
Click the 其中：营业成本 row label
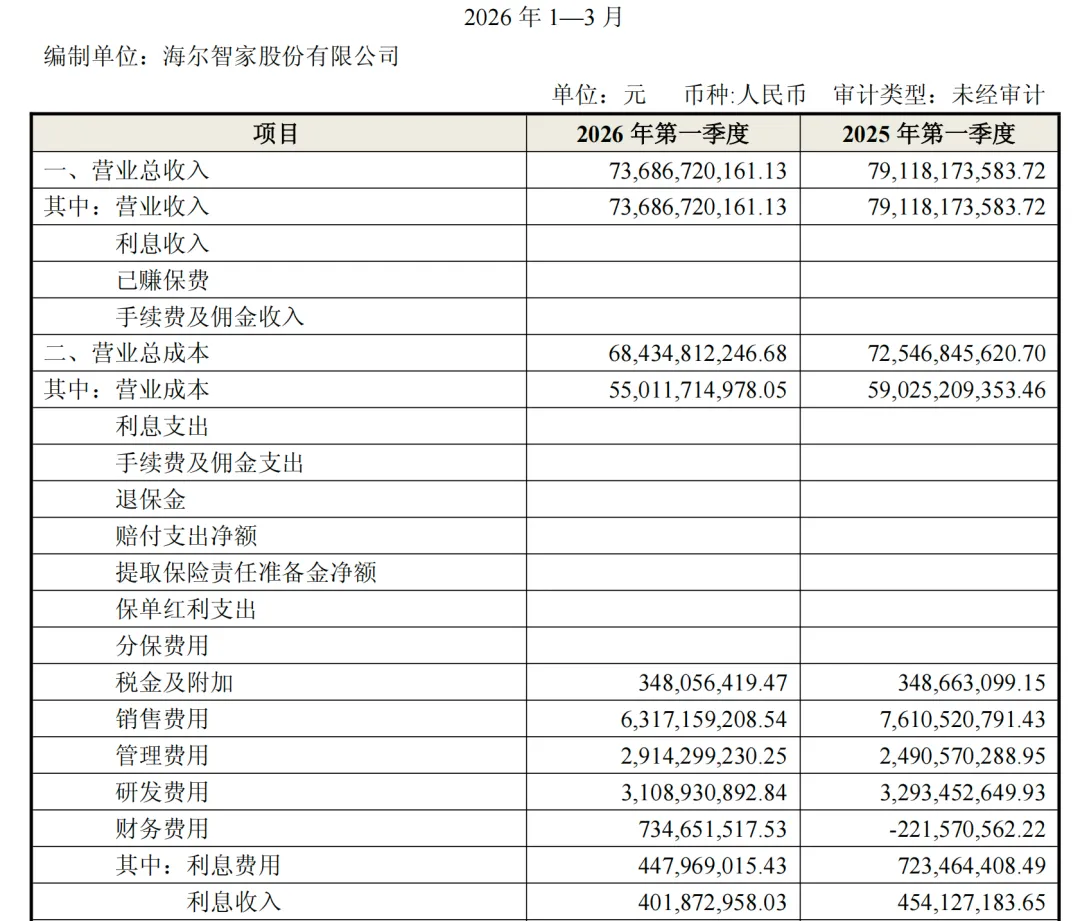(x=127, y=390)
